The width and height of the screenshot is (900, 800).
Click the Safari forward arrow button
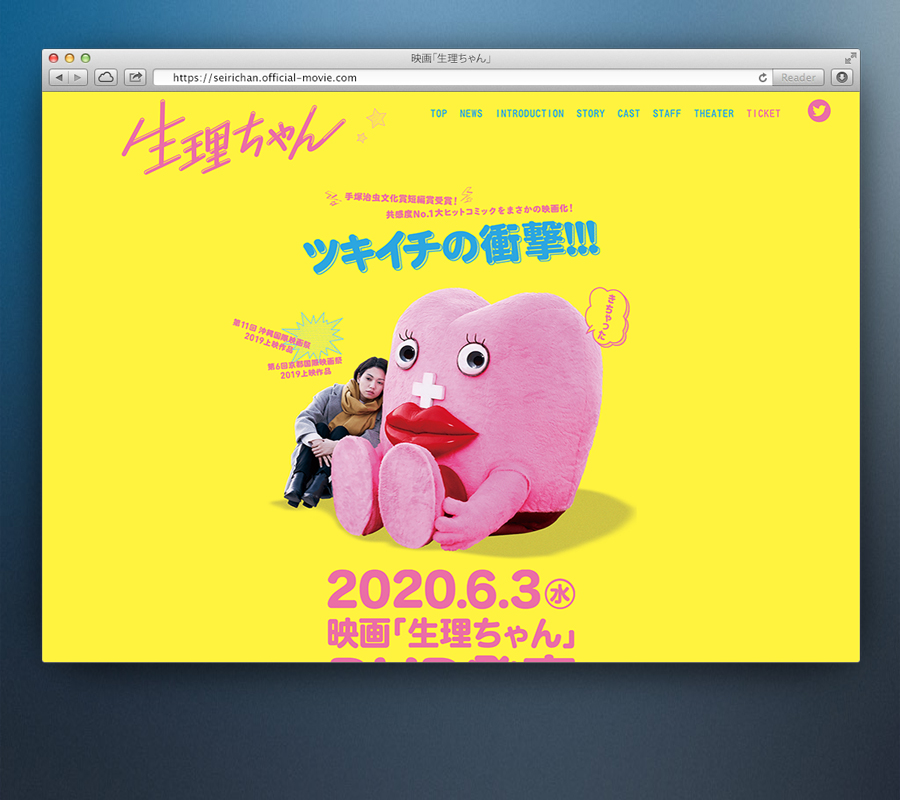77,77
